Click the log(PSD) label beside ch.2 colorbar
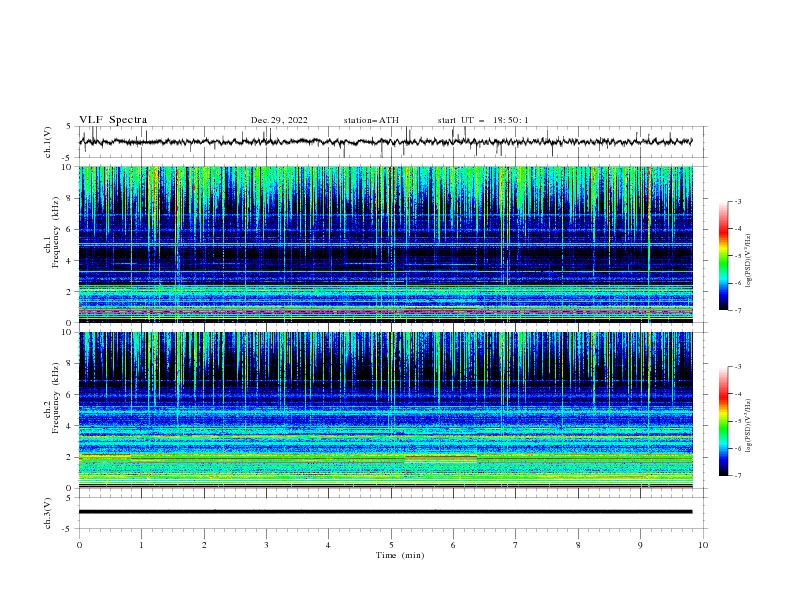This screenshot has width=792, height=612. (x=748, y=426)
